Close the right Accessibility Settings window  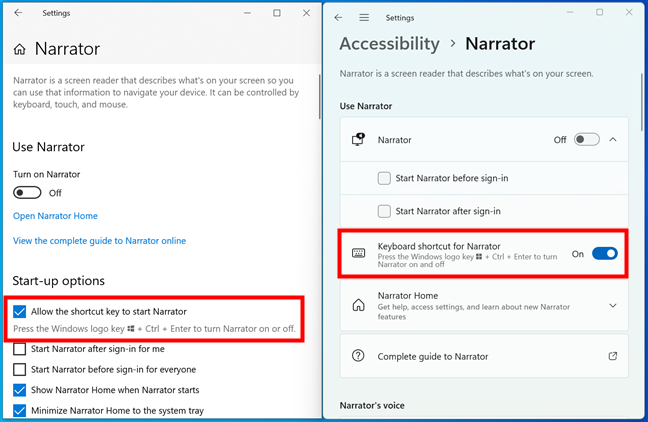629,12
